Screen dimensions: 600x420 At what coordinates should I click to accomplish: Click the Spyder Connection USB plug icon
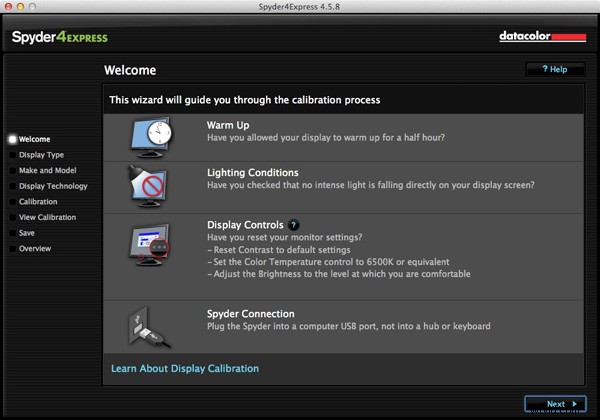[149, 327]
